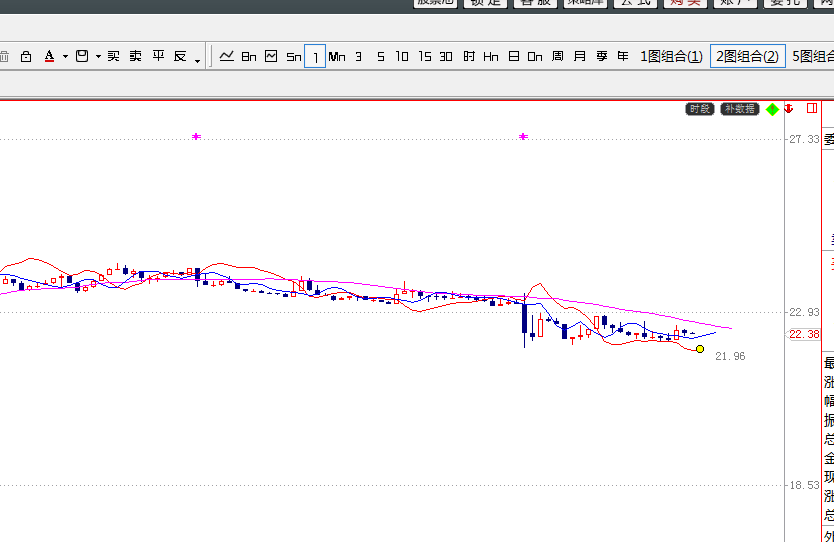The image size is (834, 542).
Task: Toggle the red side panel layout icon
Action: click(x=814, y=109)
